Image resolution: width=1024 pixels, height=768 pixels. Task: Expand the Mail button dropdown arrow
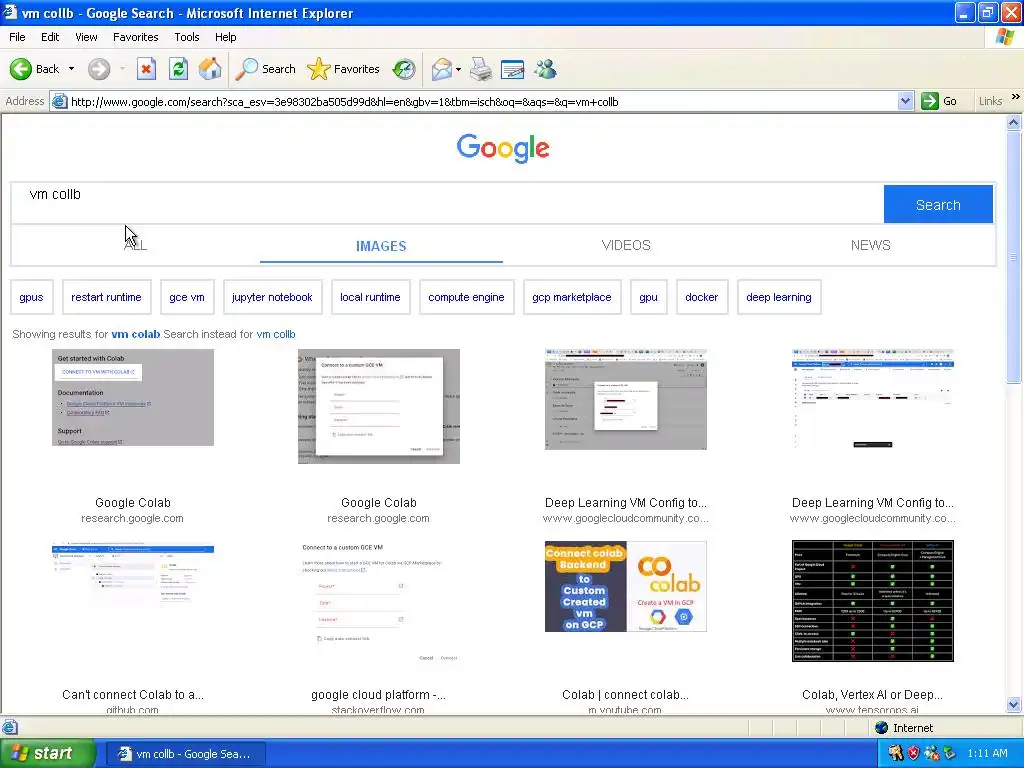pyautogui.click(x=458, y=69)
